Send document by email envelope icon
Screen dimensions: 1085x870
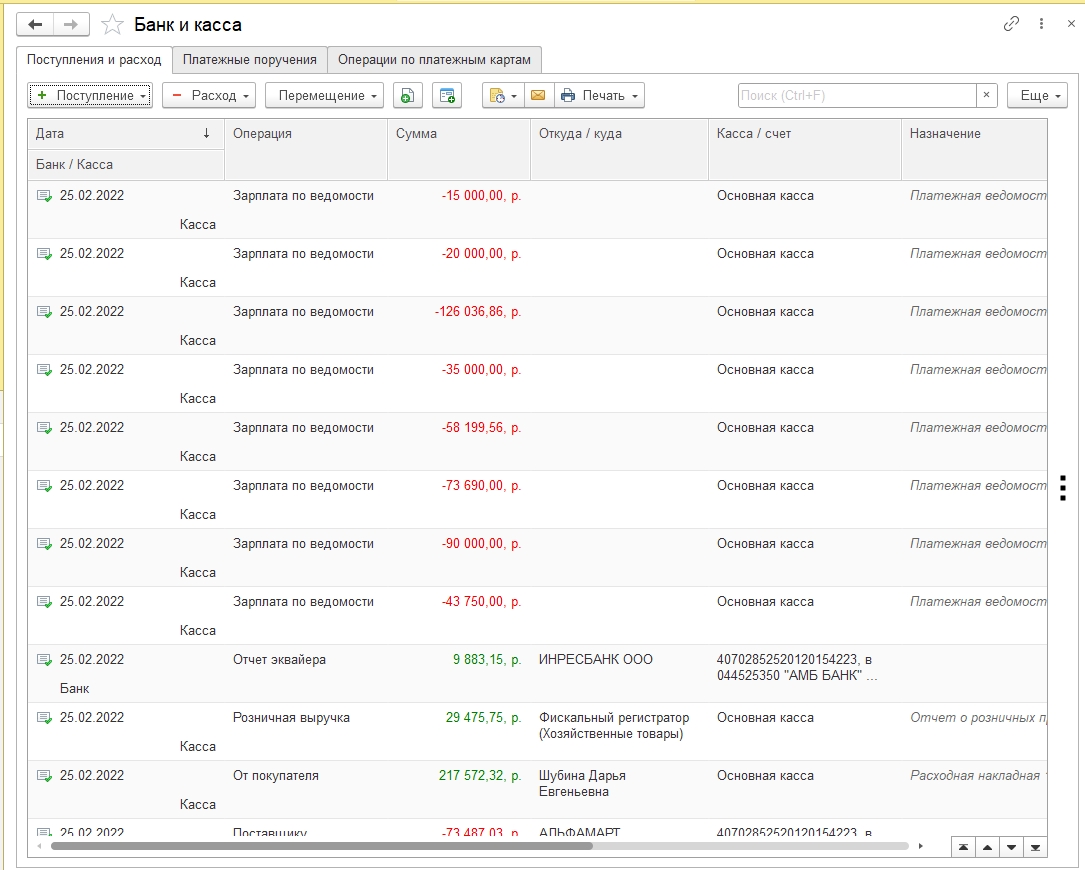[x=538, y=96]
